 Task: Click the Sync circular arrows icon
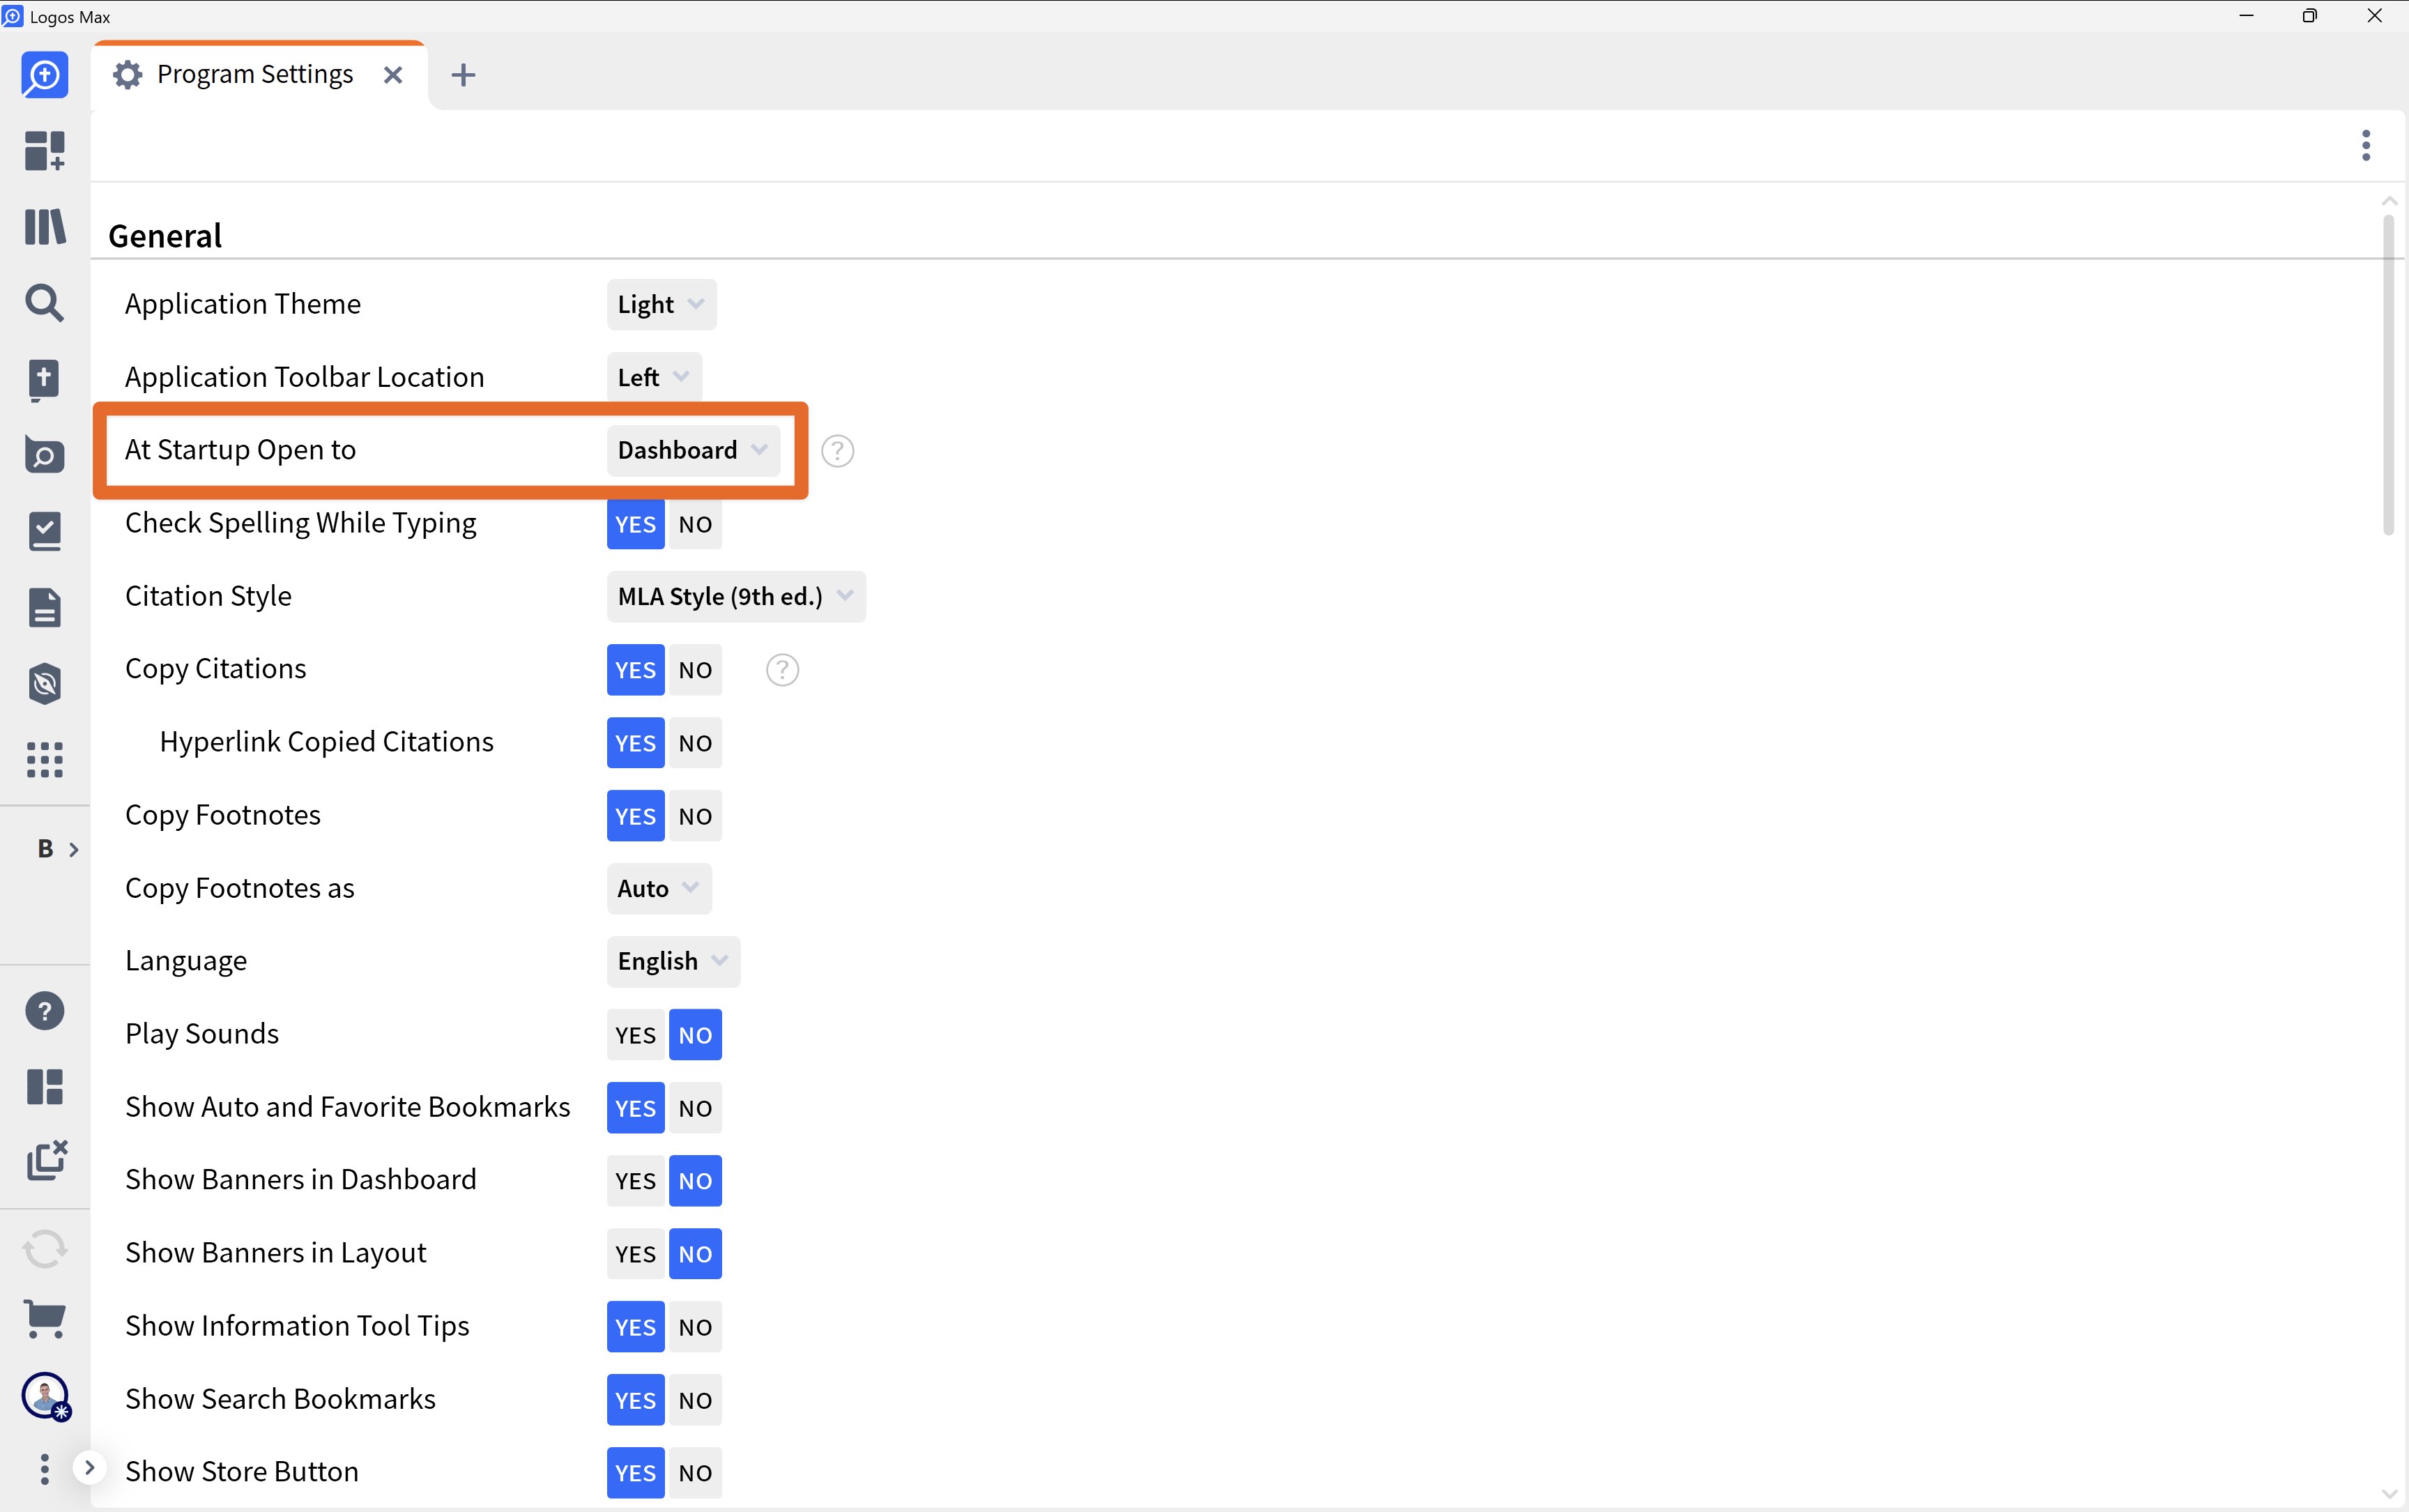45,1249
